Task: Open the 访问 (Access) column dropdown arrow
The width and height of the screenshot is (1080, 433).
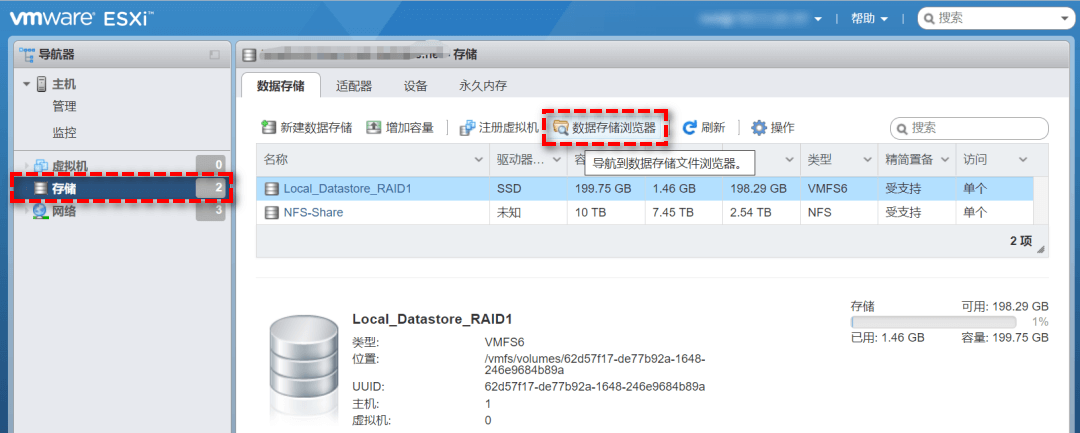Action: [1022, 160]
